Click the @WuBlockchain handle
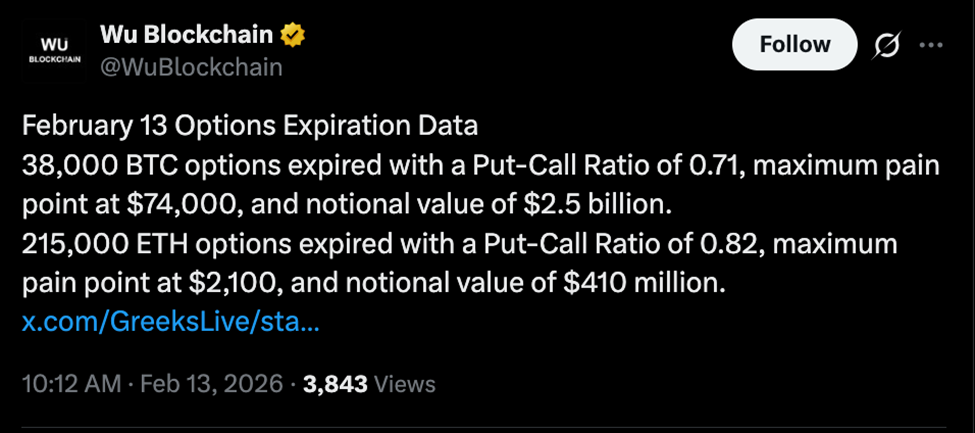The width and height of the screenshot is (975, 433). point(191,68)
